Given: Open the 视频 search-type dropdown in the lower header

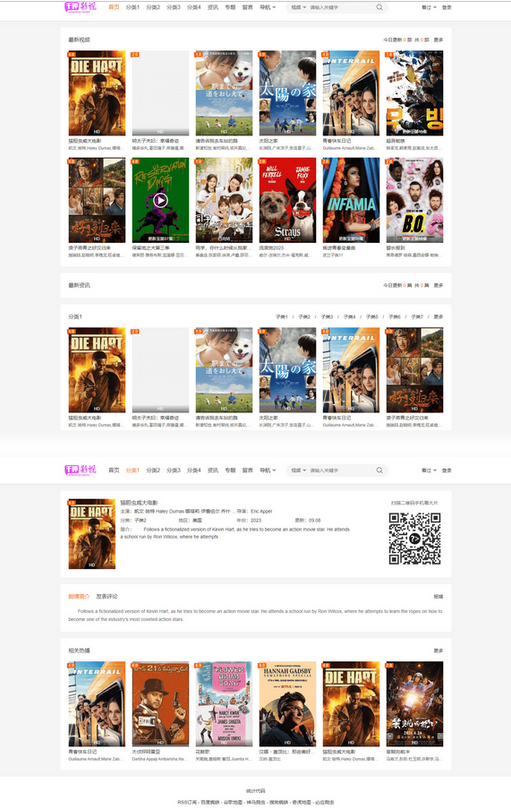Looking at the screenshot, I should pos(298,470).
